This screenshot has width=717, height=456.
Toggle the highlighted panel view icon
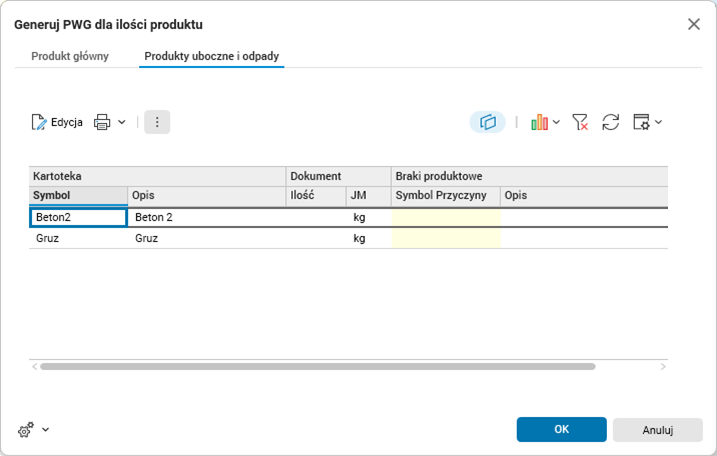tap(488, 122)
